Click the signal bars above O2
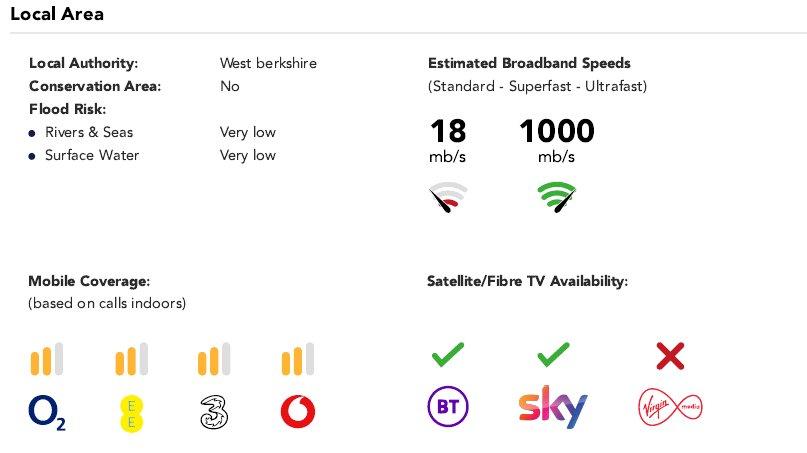 [x=47, y=359]
